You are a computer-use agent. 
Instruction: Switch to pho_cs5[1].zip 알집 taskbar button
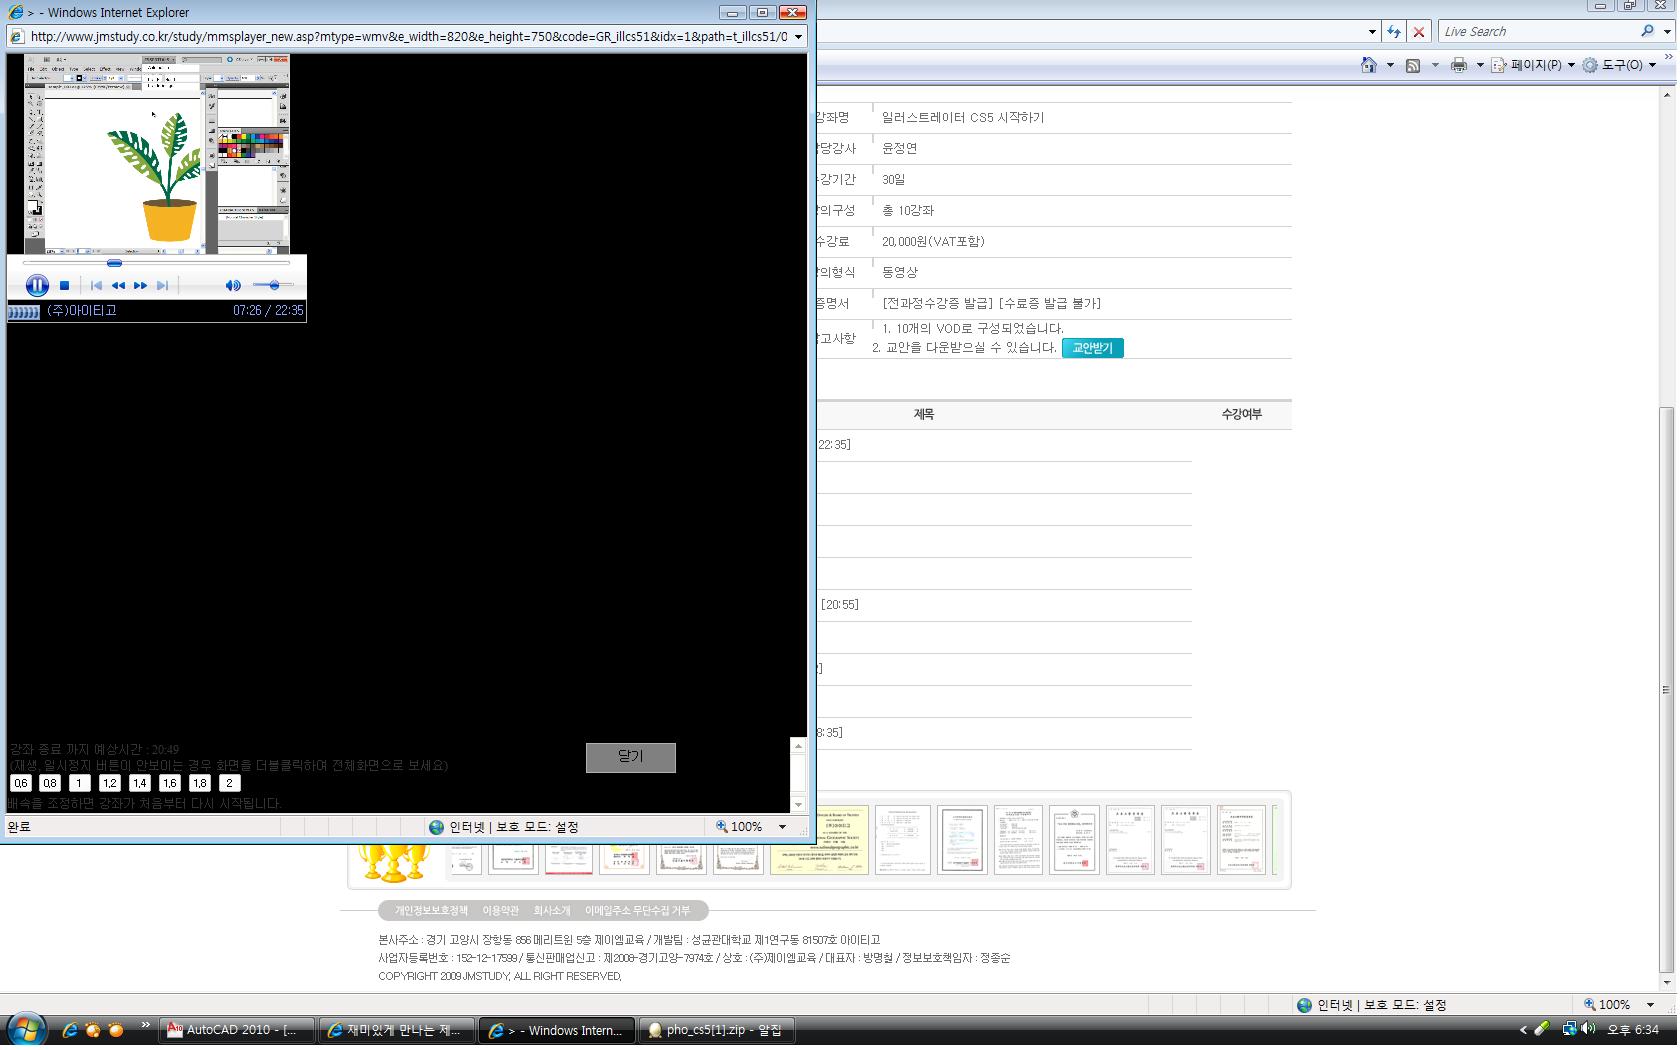point(717,1030)
